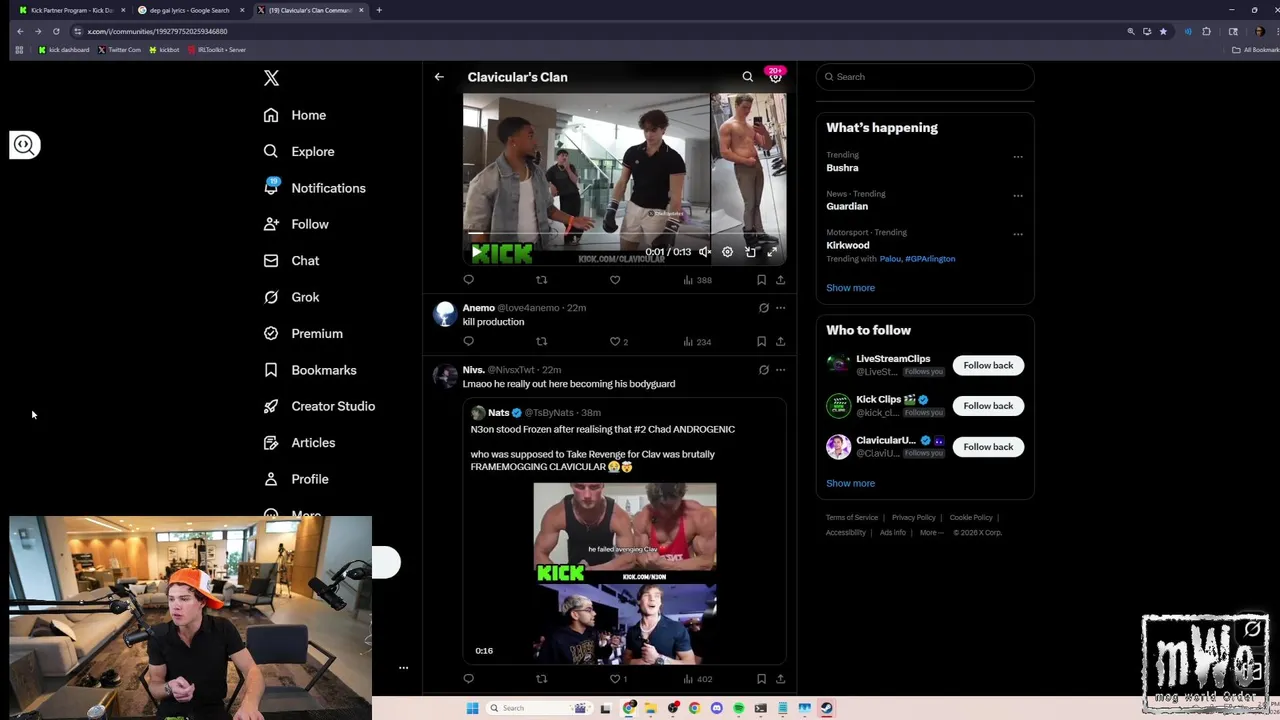Image resolution: width=1280 pixels, height=720 pixels.
Task: Open more options on Anemo's post
Action: point(780,308)
